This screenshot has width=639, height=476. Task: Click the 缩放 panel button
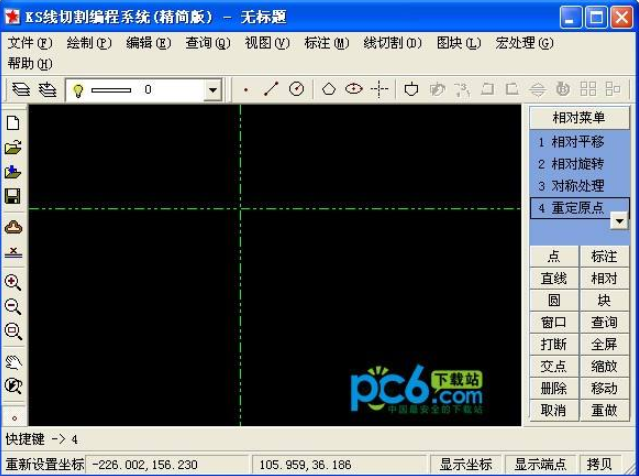point(604,366)
